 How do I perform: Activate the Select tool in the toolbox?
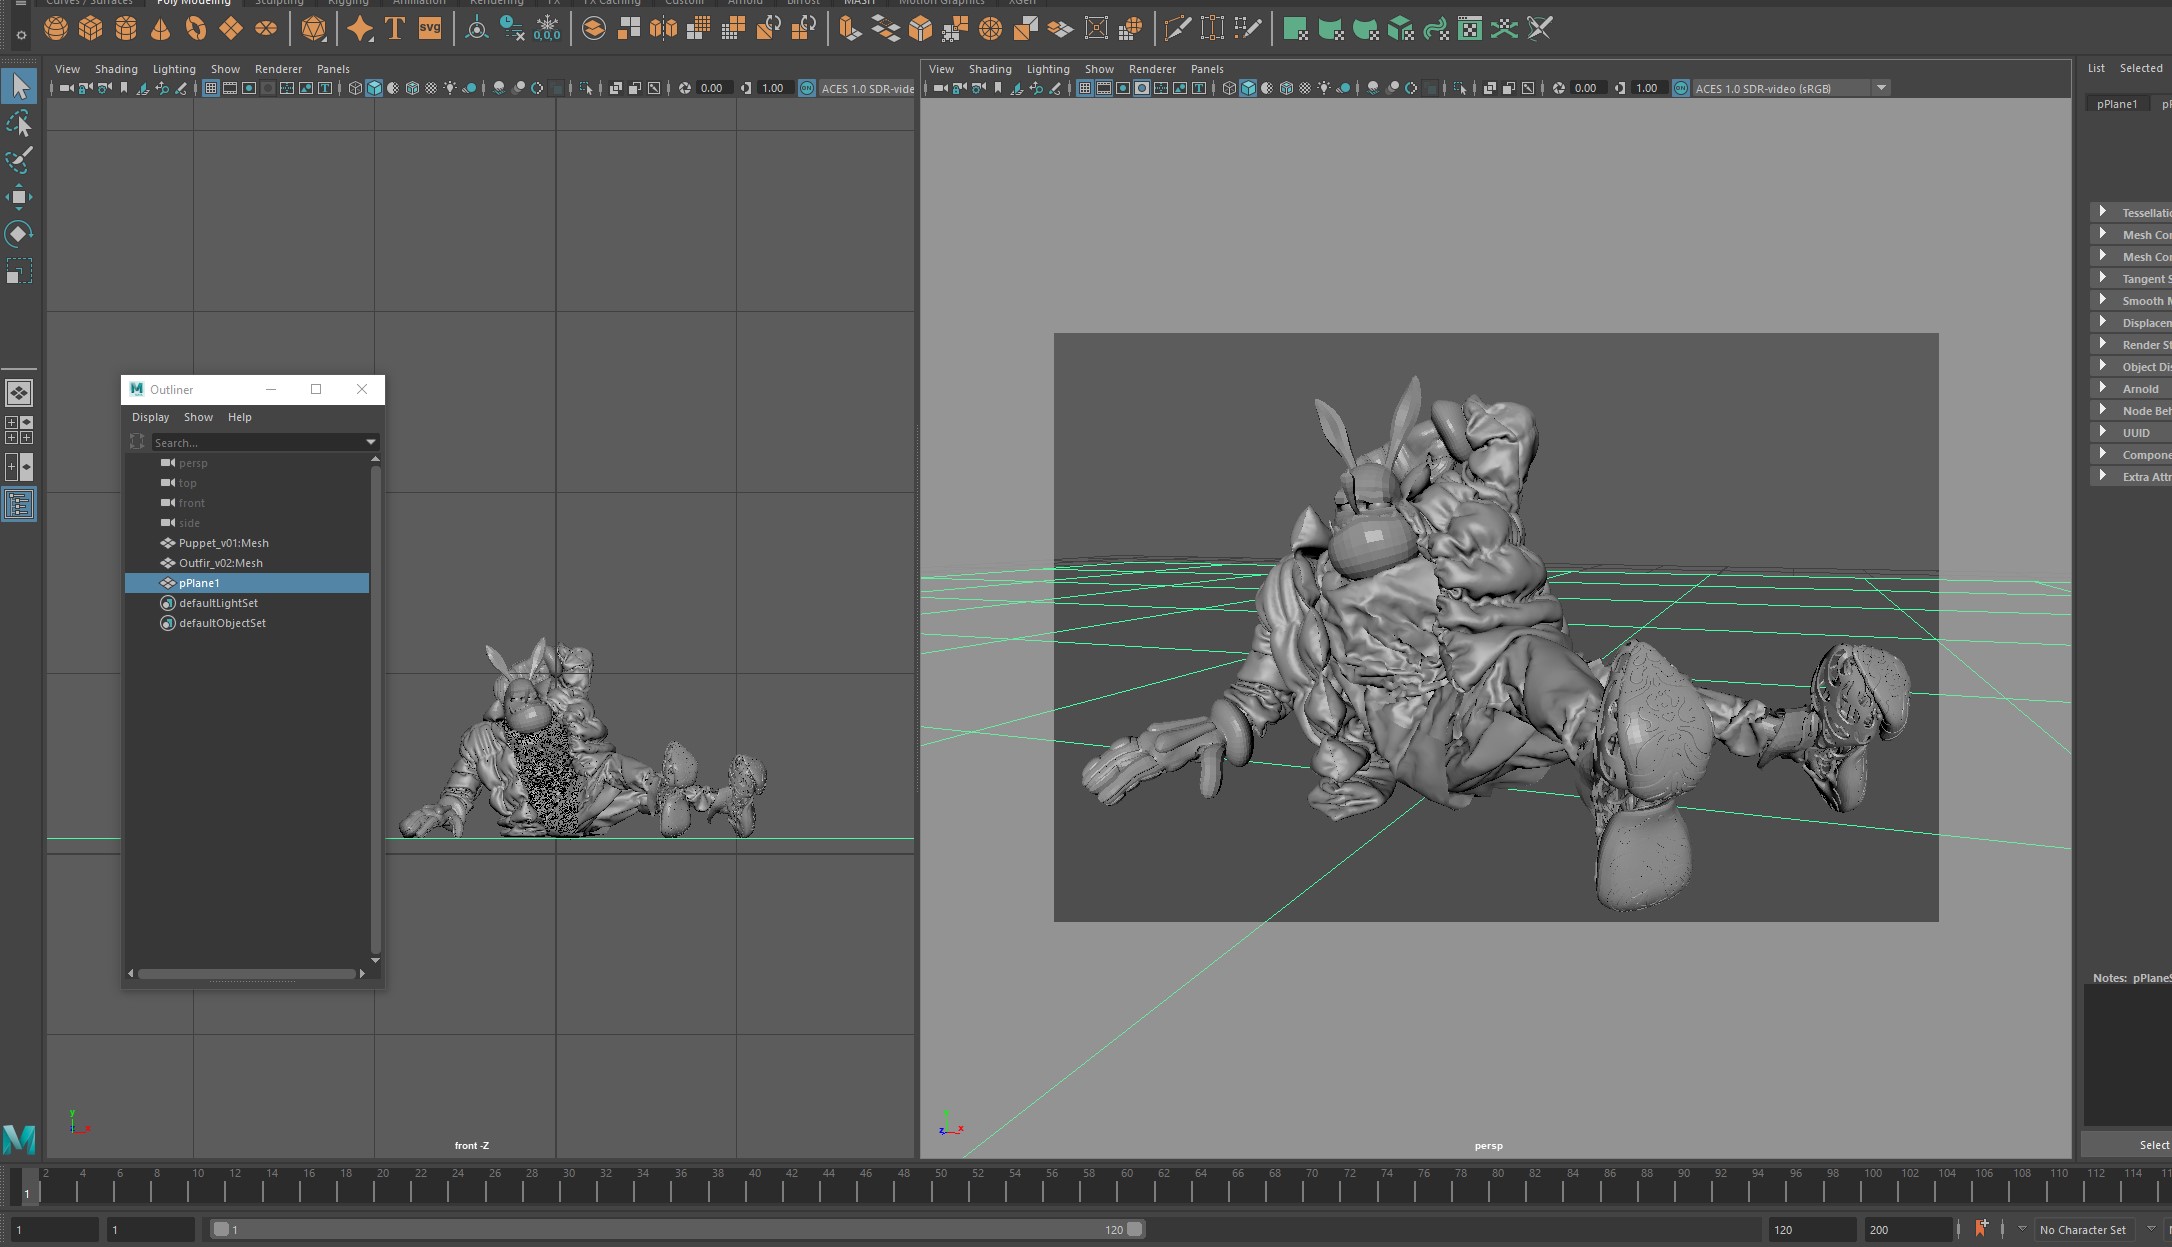(x=19, y=87)
